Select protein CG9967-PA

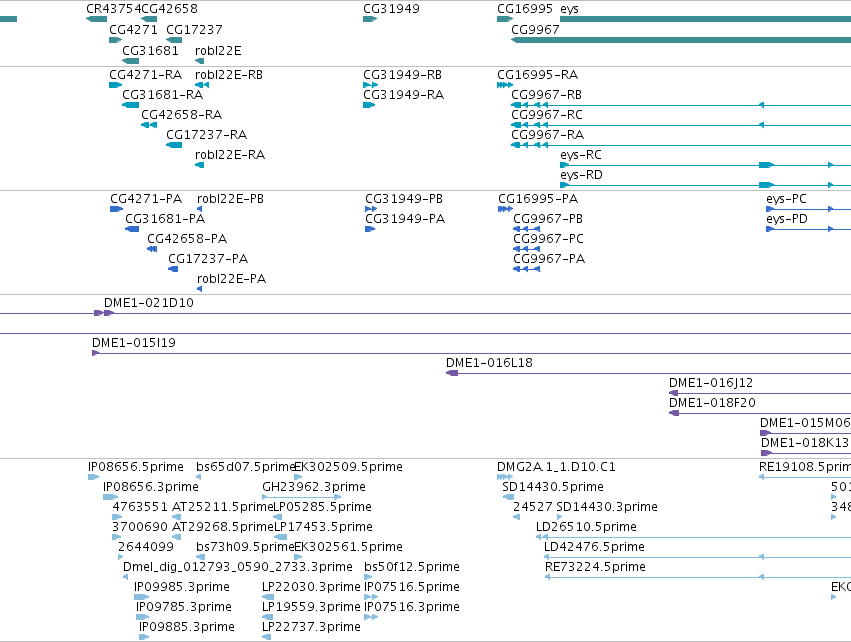pyautogui.click(x=549, y=259)
